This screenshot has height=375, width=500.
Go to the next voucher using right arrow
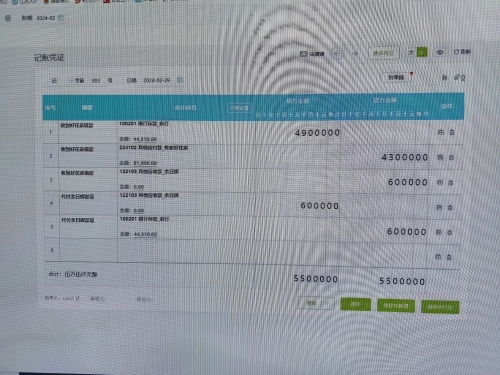point(355,53)
